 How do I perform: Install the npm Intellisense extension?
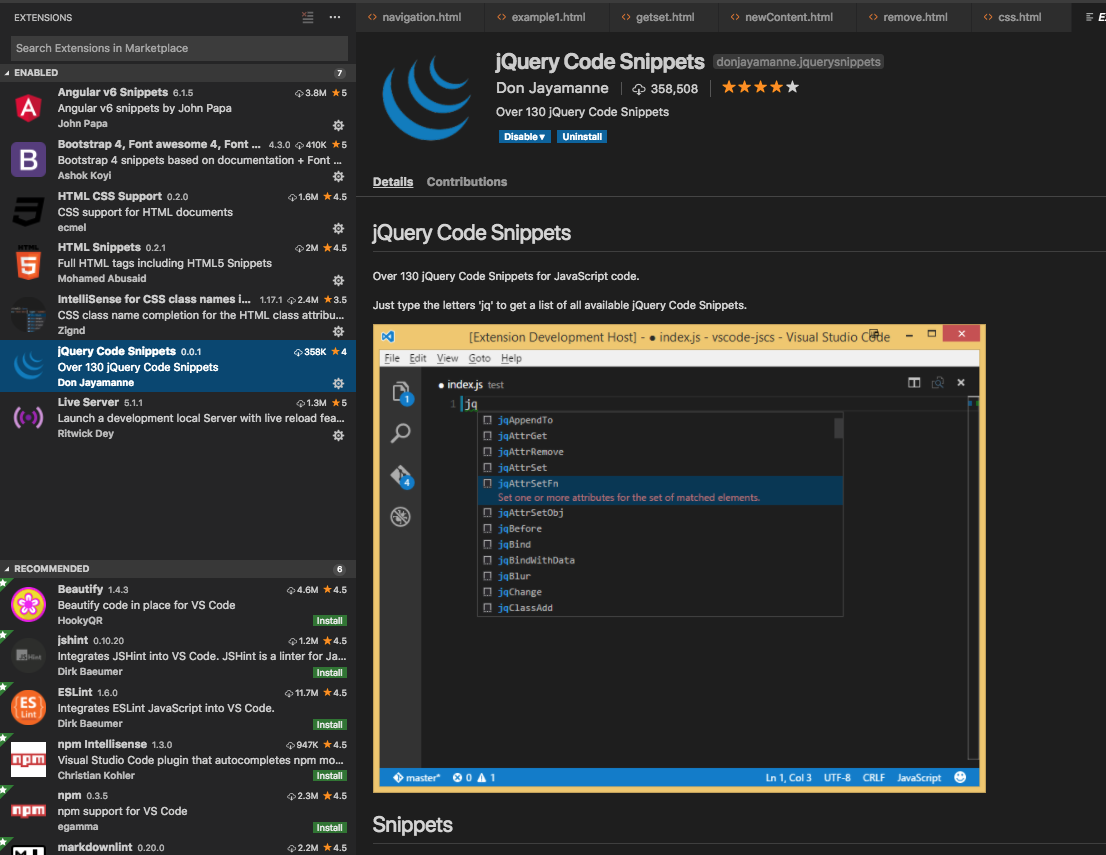click(329, 776)
